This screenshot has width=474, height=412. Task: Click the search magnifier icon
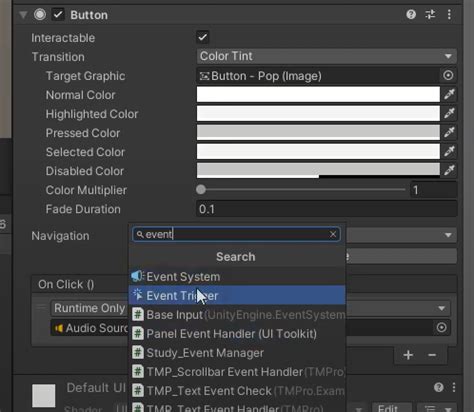140,234
